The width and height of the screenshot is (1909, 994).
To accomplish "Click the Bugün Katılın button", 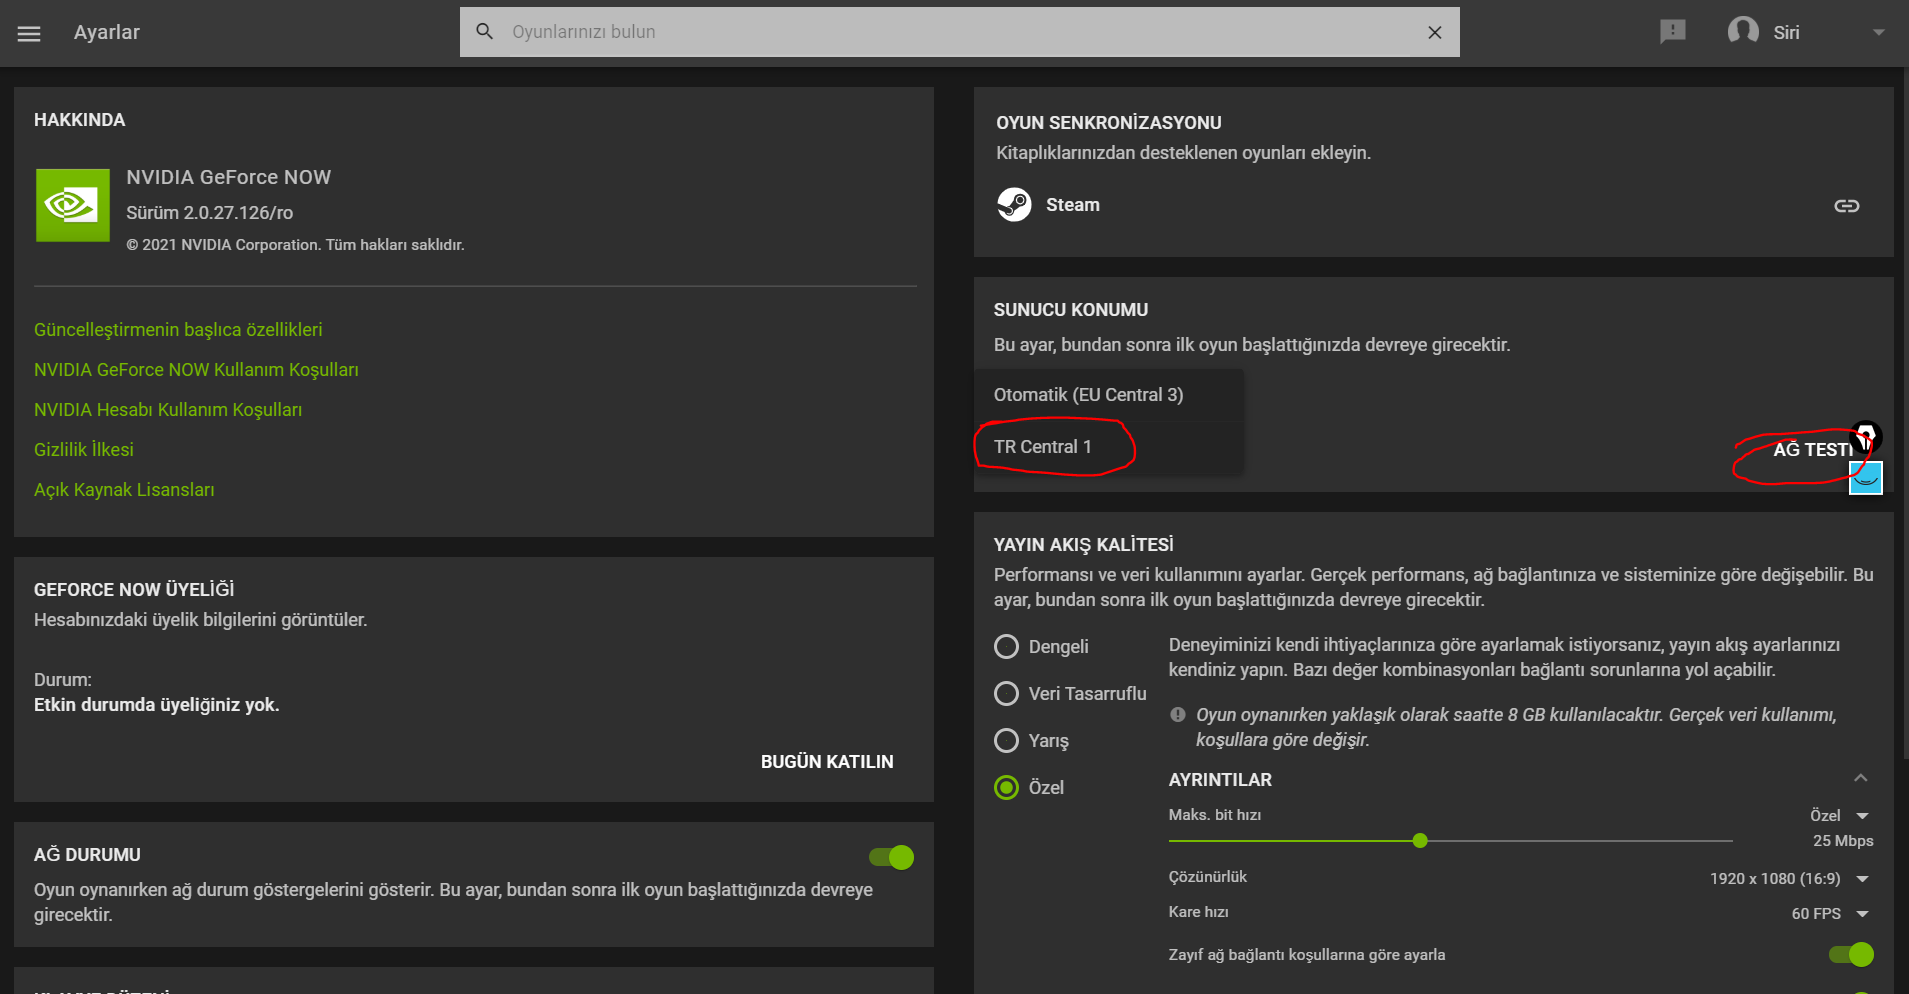I will pos(827,762).
